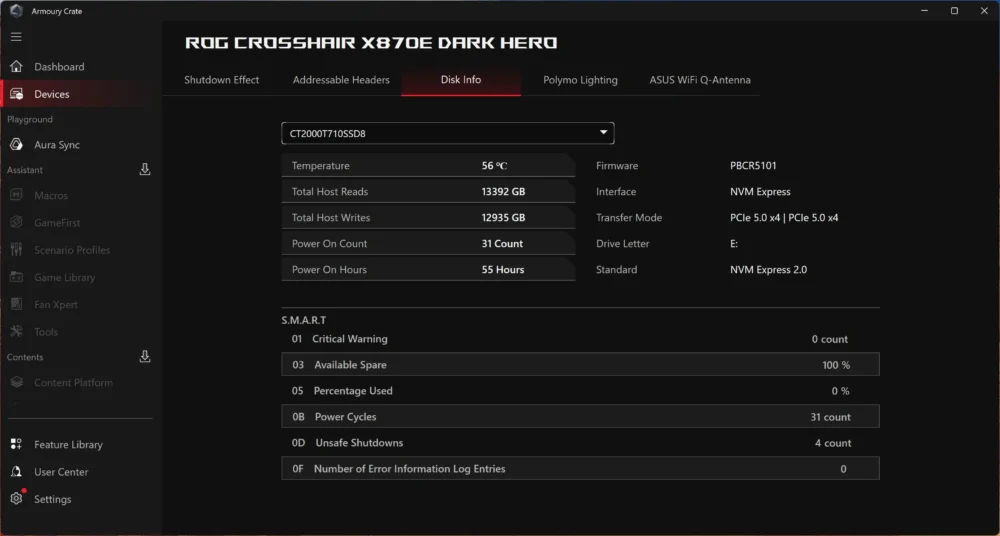Click the Game Library label
Viewport: 1000px width, 536px height.
[x=64, y=278]
